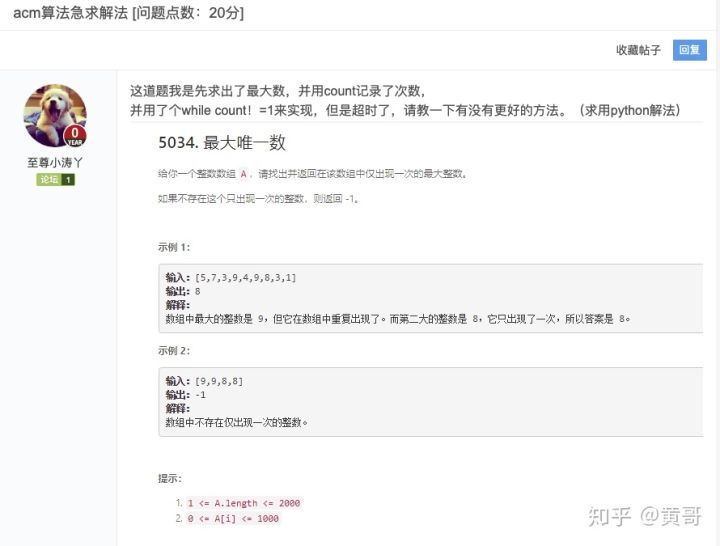Click the 提示 hints heading
Viewport: 720px width, 546px height.
click(x=169, y=478)
